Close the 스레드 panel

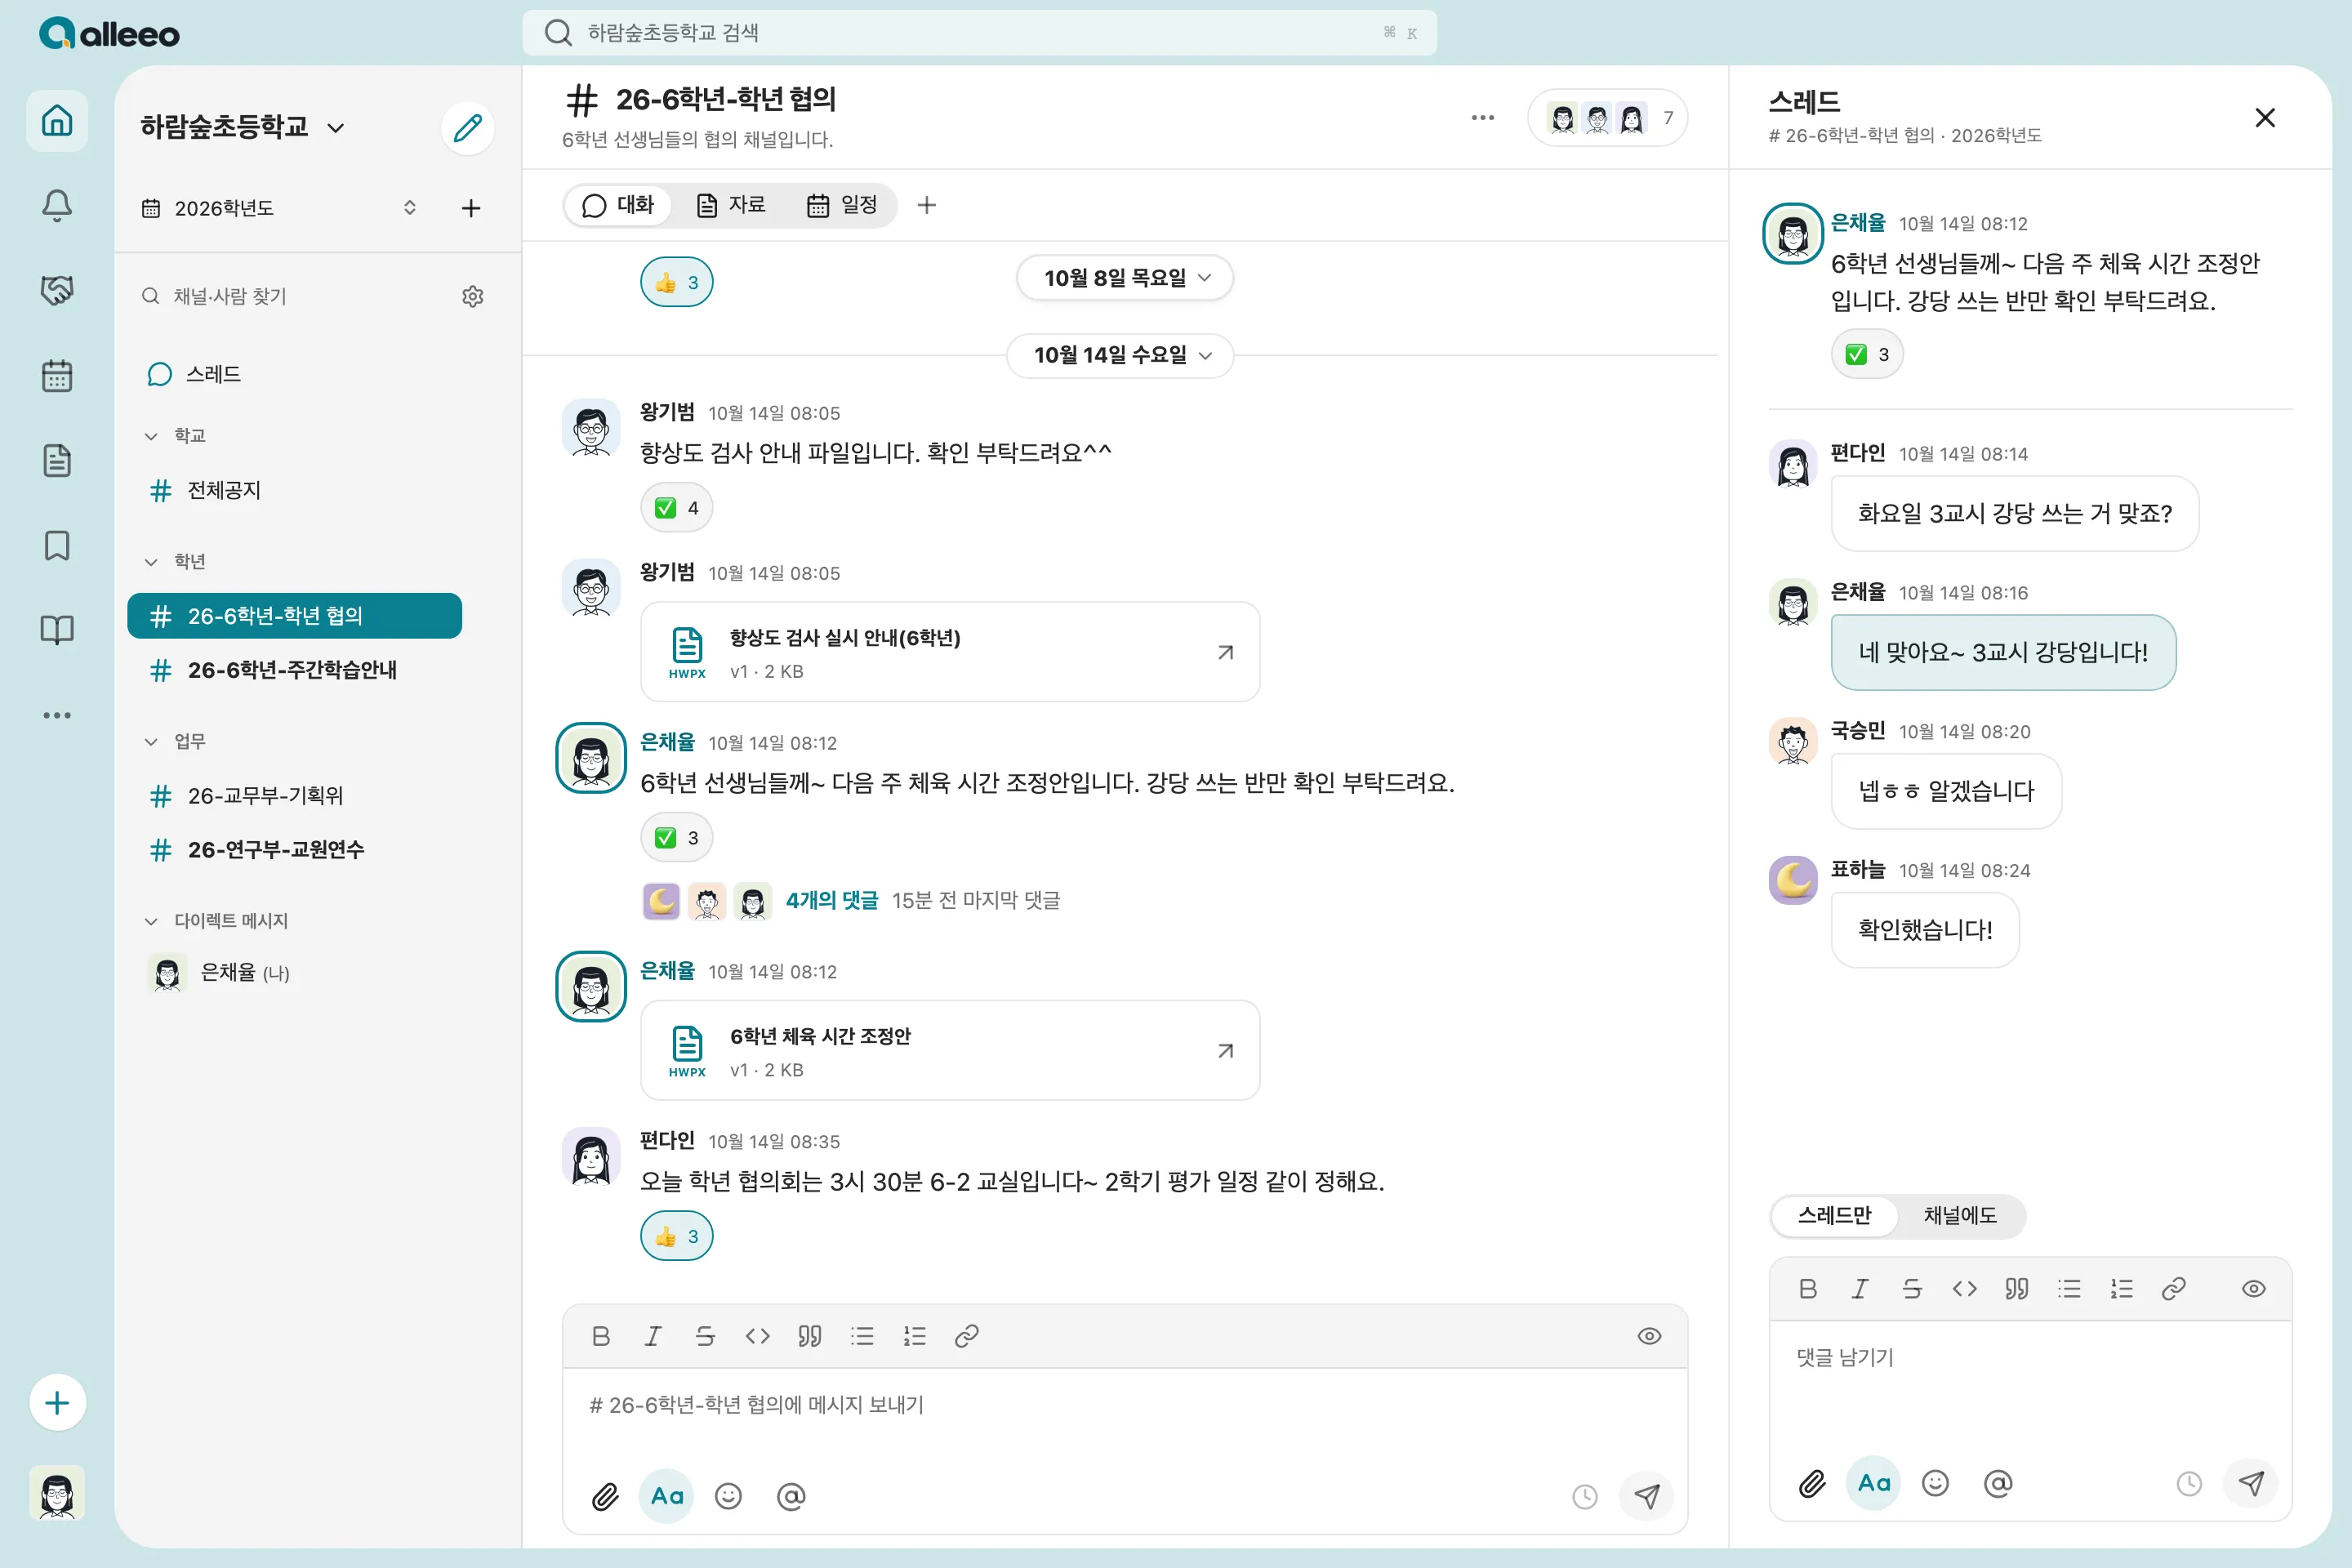(2265, 118)
